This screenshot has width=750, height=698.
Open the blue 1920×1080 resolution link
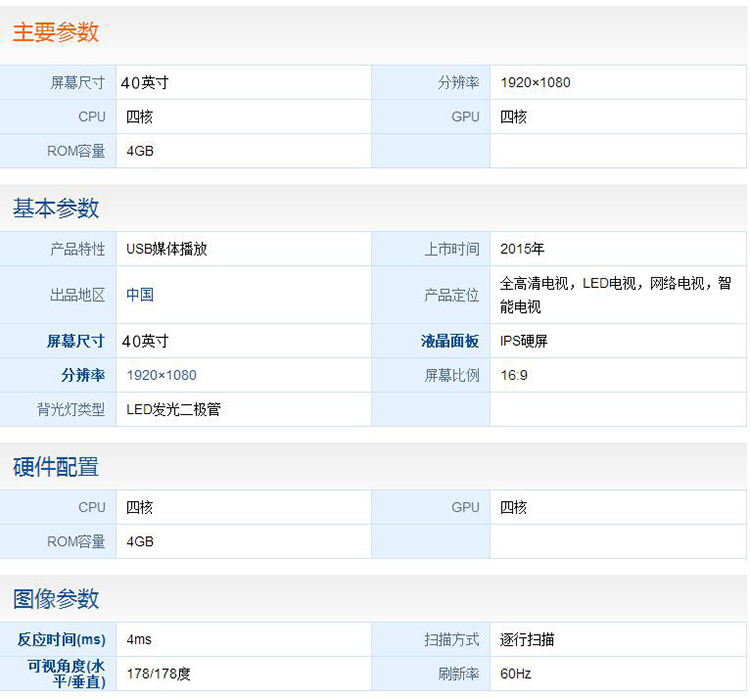click(161, 375)
